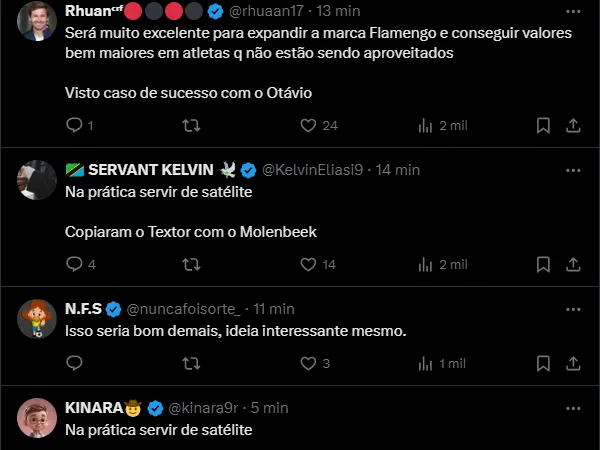The width and height of the screenshot is (600, 450).
Task: Open KINARA's profile picture
Action: (37, 417)
